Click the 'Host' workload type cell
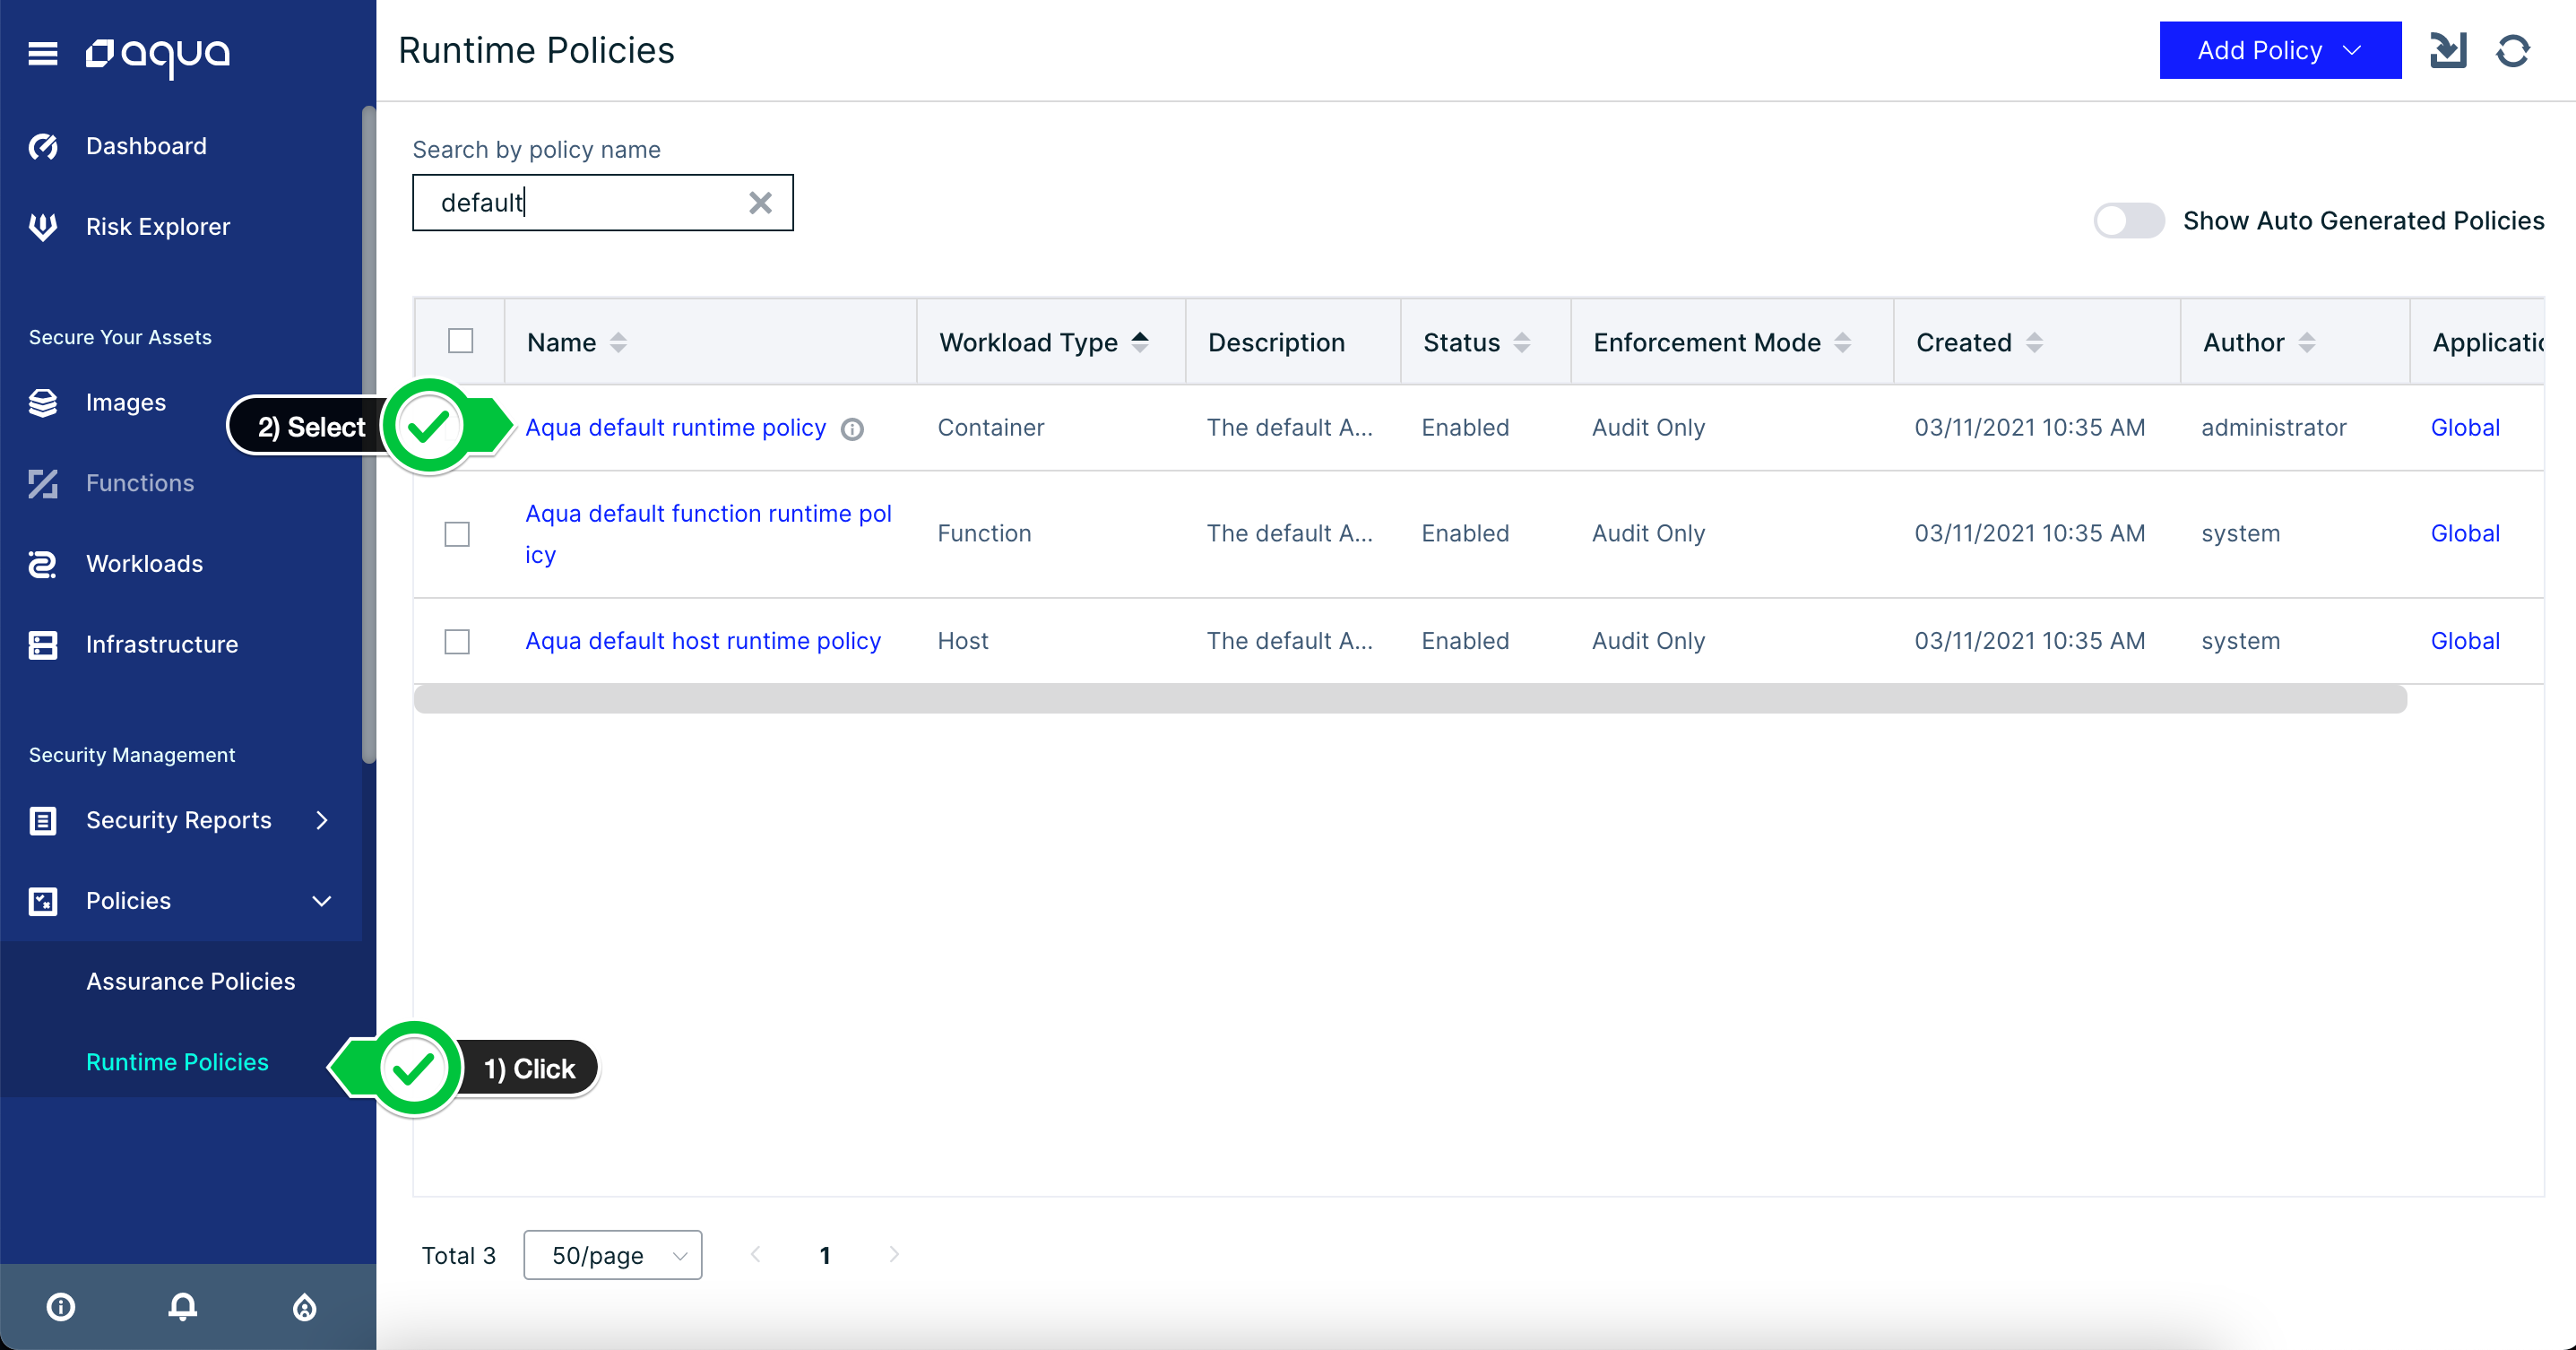Viewport: 2576px width, 1350px height. tap(963, 641)
